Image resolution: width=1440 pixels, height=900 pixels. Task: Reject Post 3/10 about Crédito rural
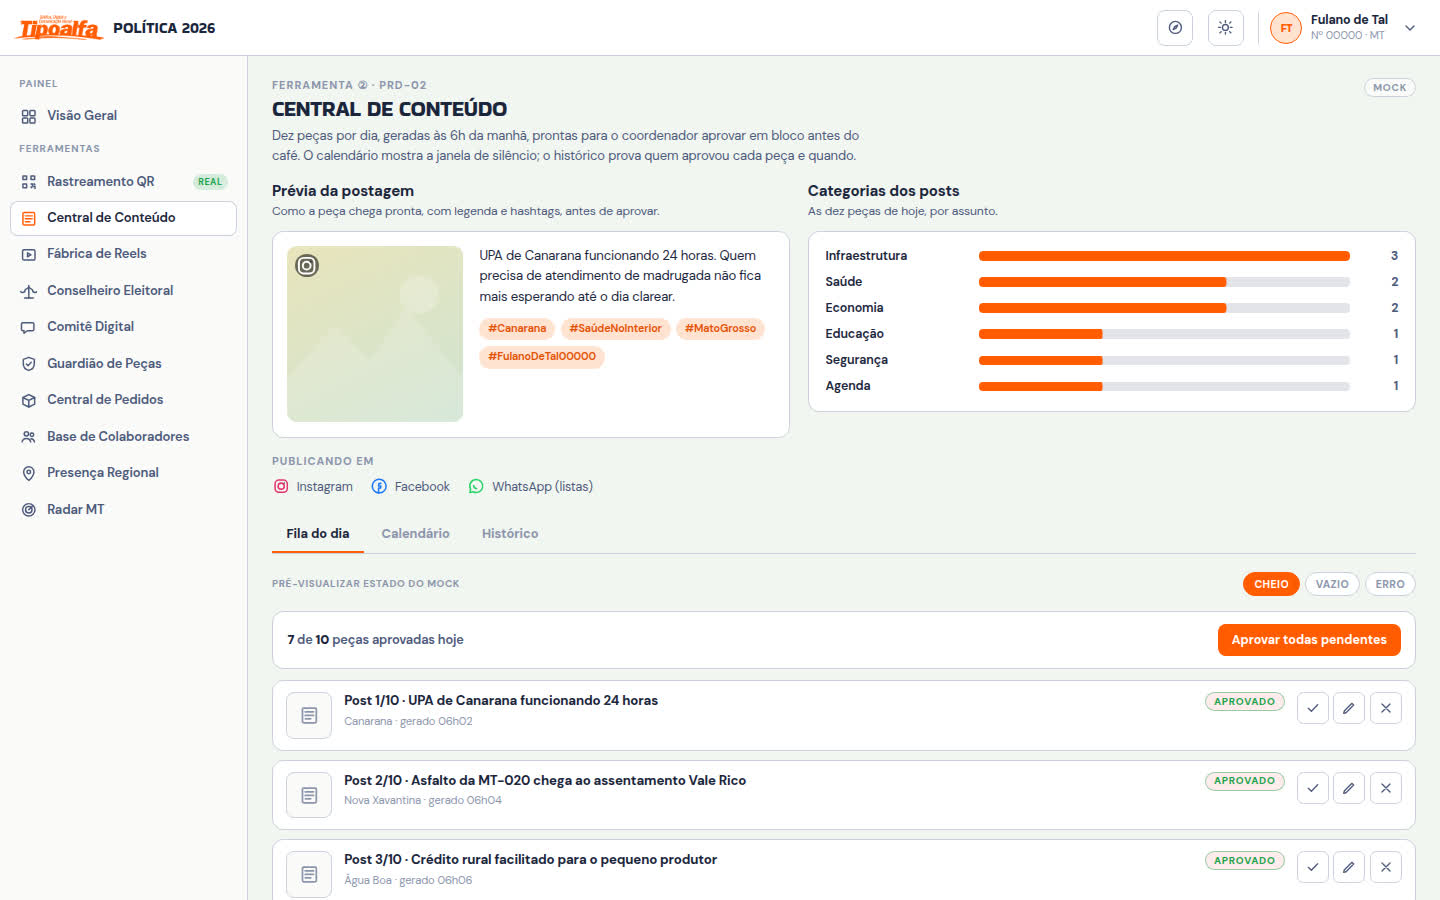pyautogui.click(x=1386, y=868)
